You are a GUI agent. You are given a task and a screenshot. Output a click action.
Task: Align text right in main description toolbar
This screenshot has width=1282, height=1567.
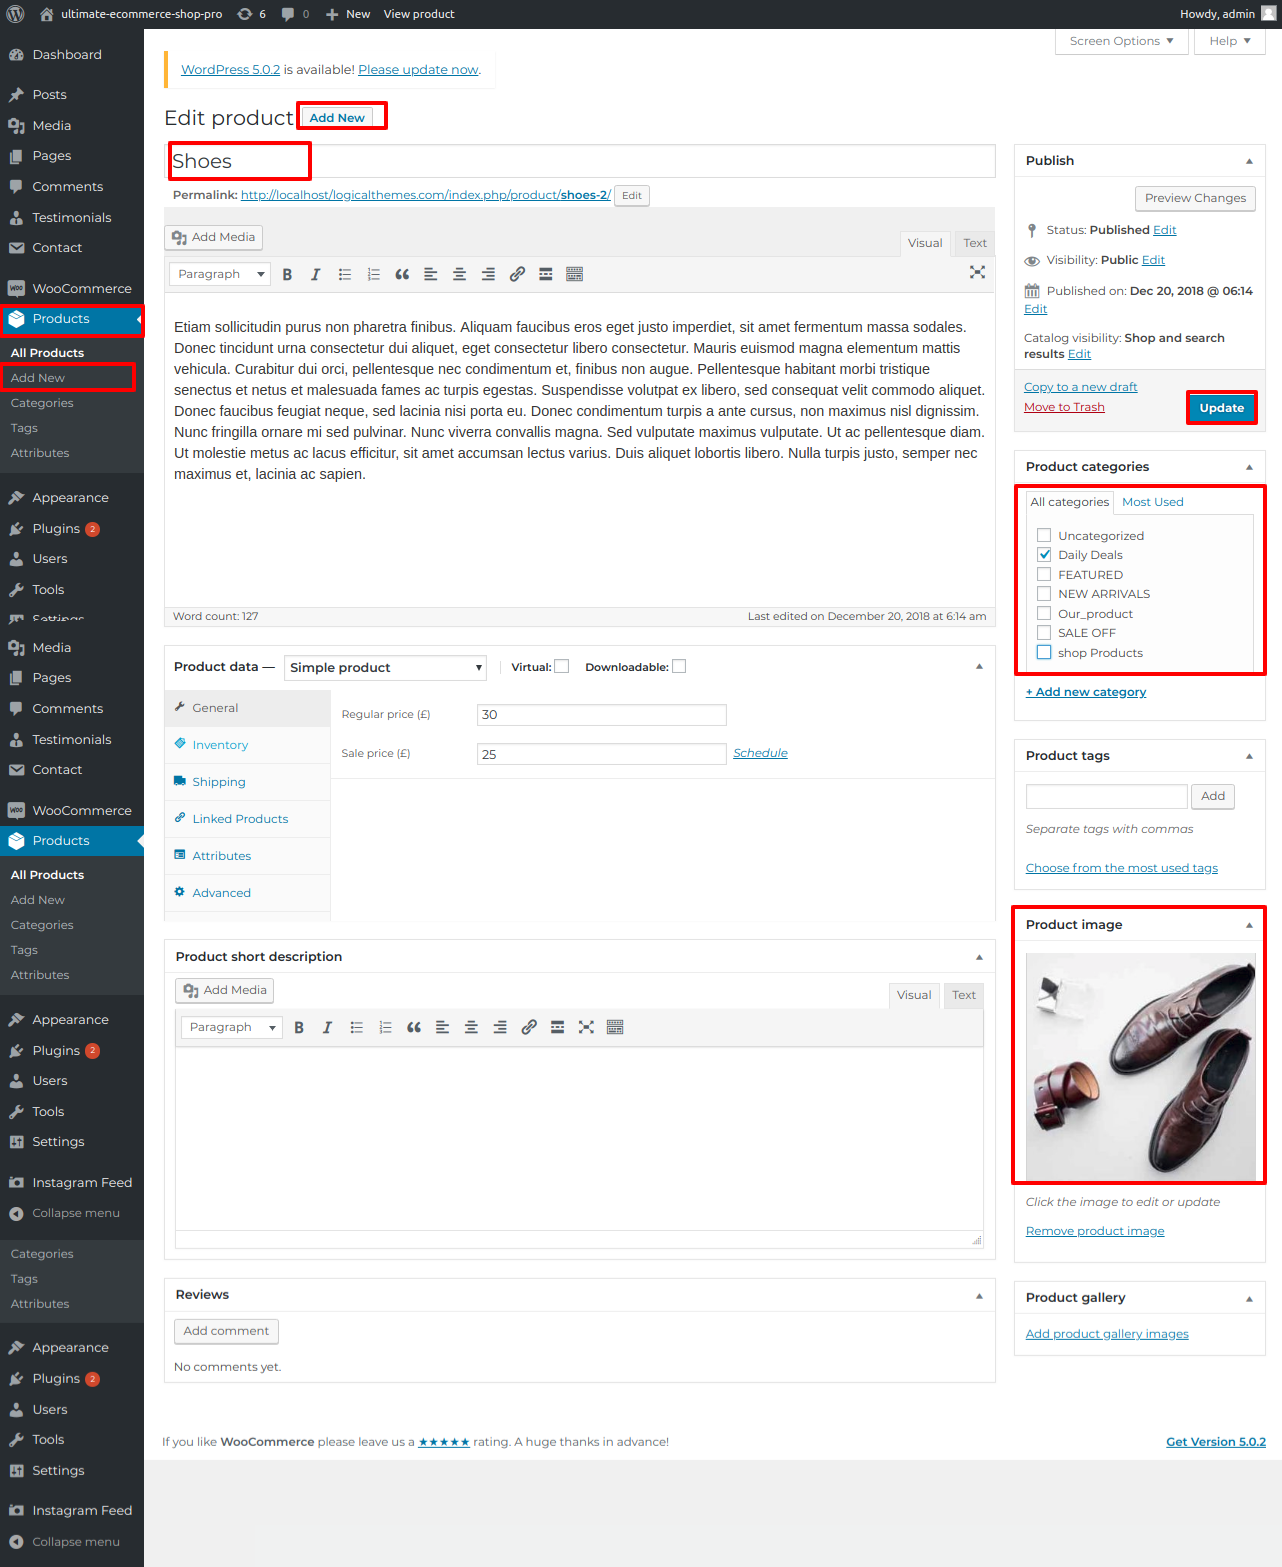[x=488, y=274]
